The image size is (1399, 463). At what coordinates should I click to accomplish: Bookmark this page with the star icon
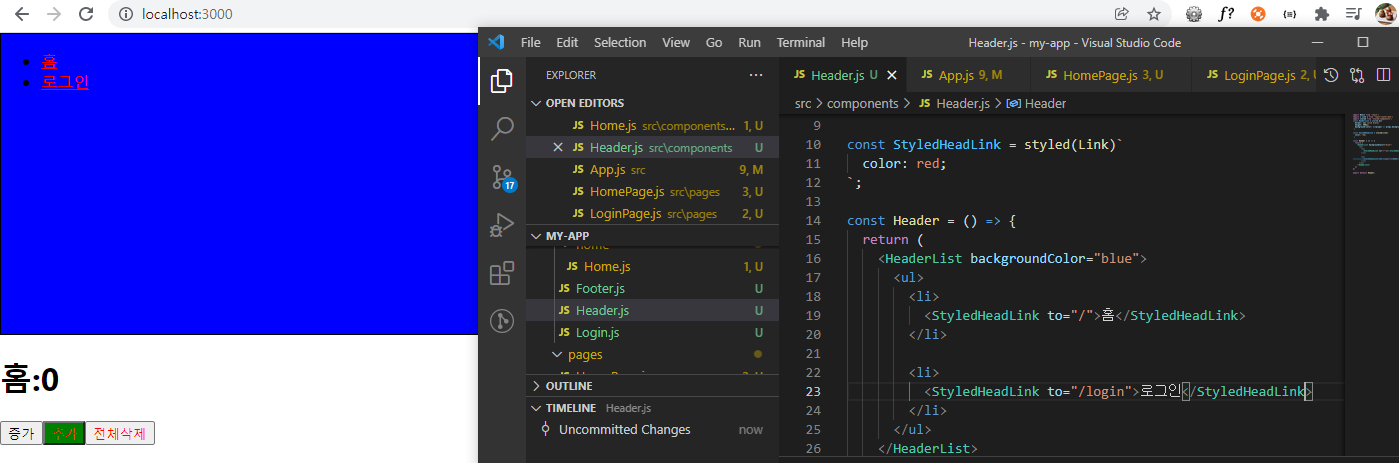(x=1153, y=14)
